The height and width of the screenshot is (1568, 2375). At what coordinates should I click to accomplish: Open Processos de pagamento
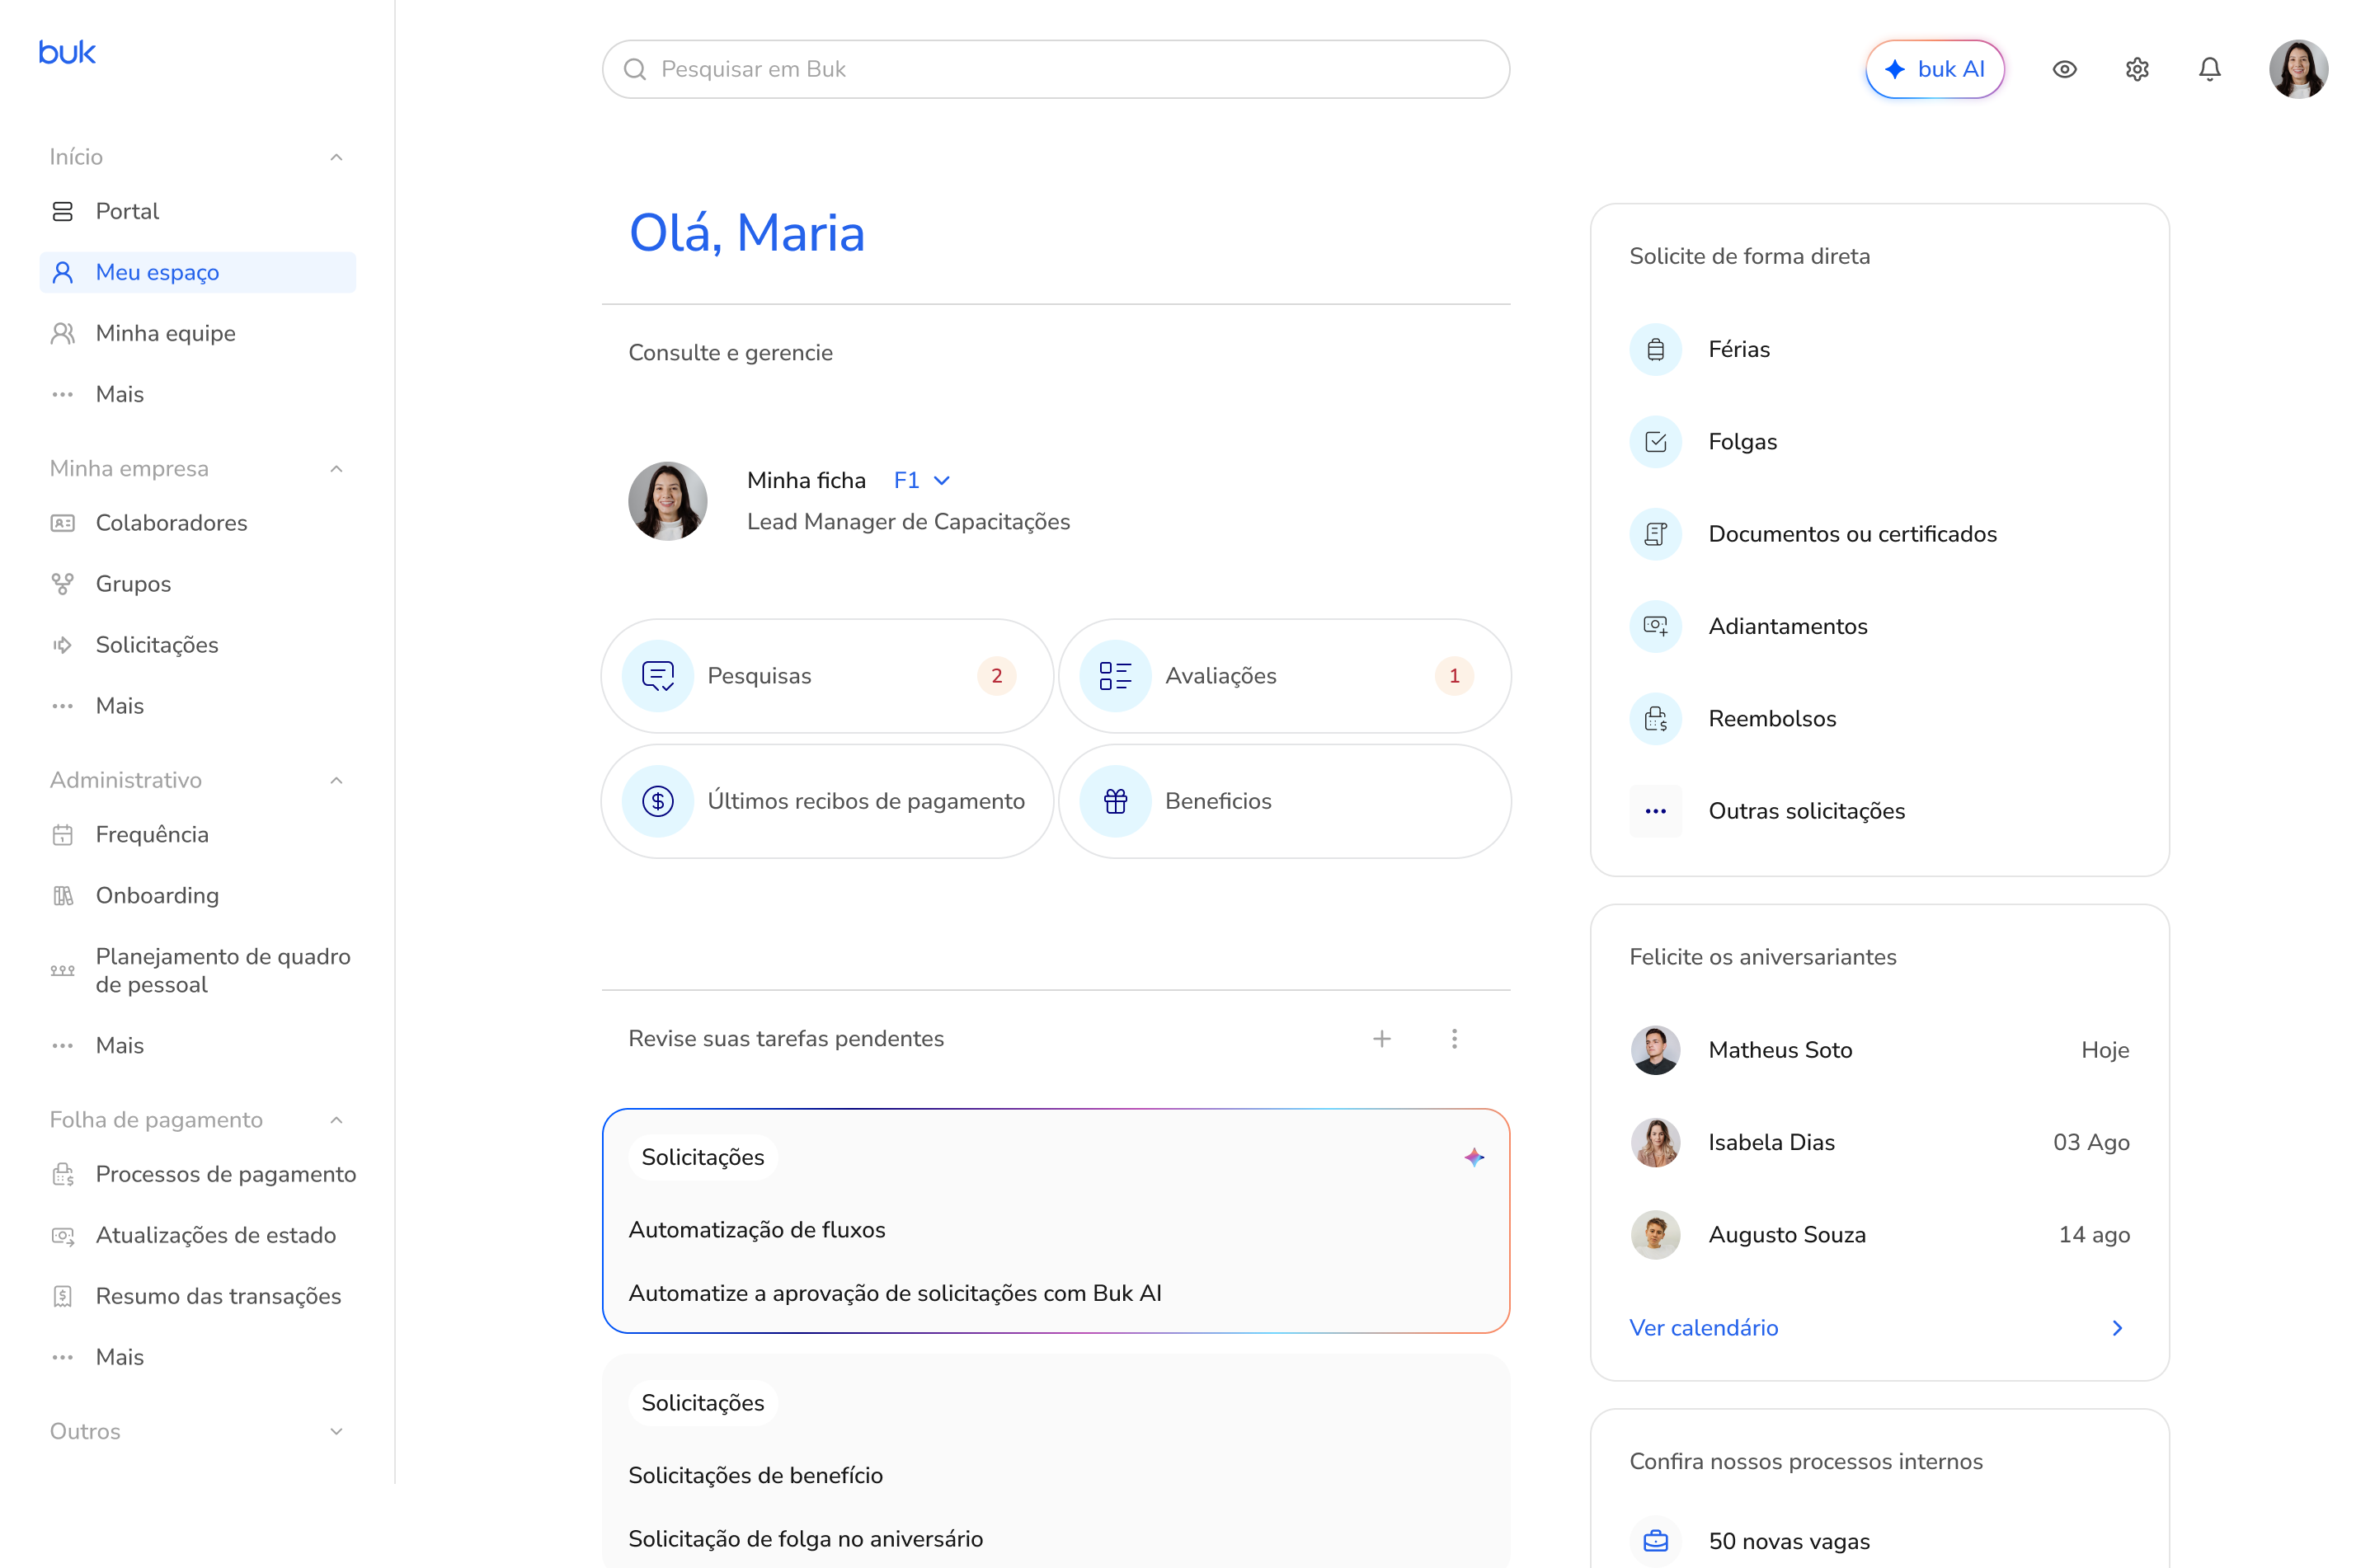[x=197, y=1174]
